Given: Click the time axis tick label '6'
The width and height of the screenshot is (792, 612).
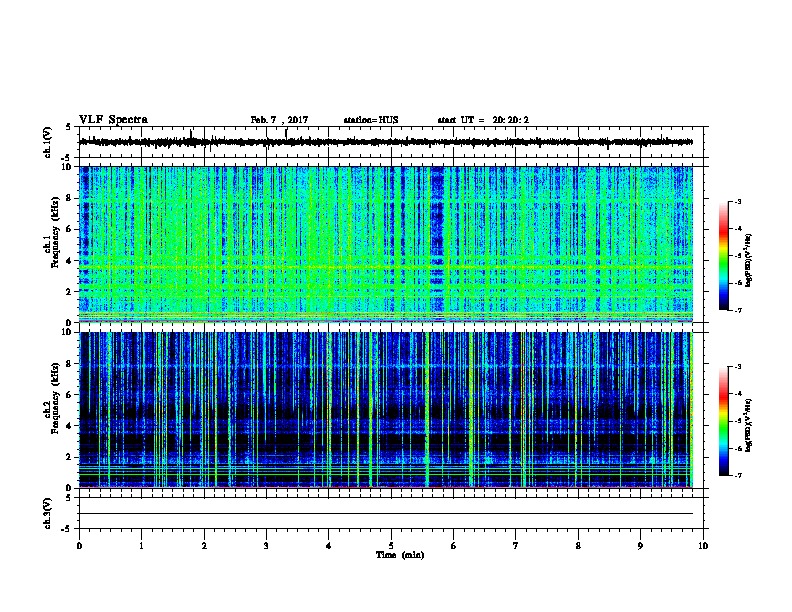Looking at the screenshot, I should pyautogui.click(x=453, y=546).
